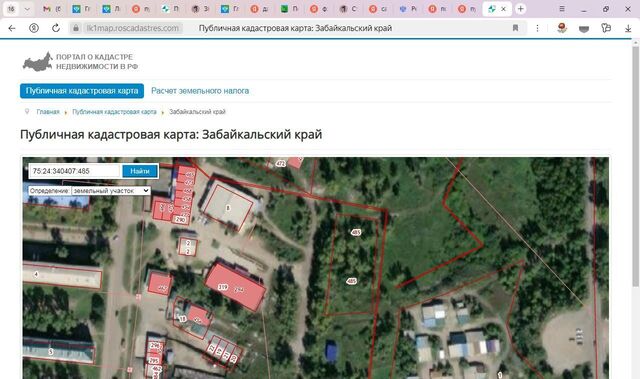Click the building labeled 5 on map
Viewport: 640px width, 379px height.
point(59,351)
